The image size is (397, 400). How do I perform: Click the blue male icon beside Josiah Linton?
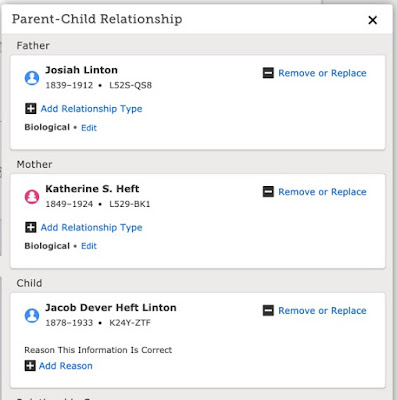(32, 78)
